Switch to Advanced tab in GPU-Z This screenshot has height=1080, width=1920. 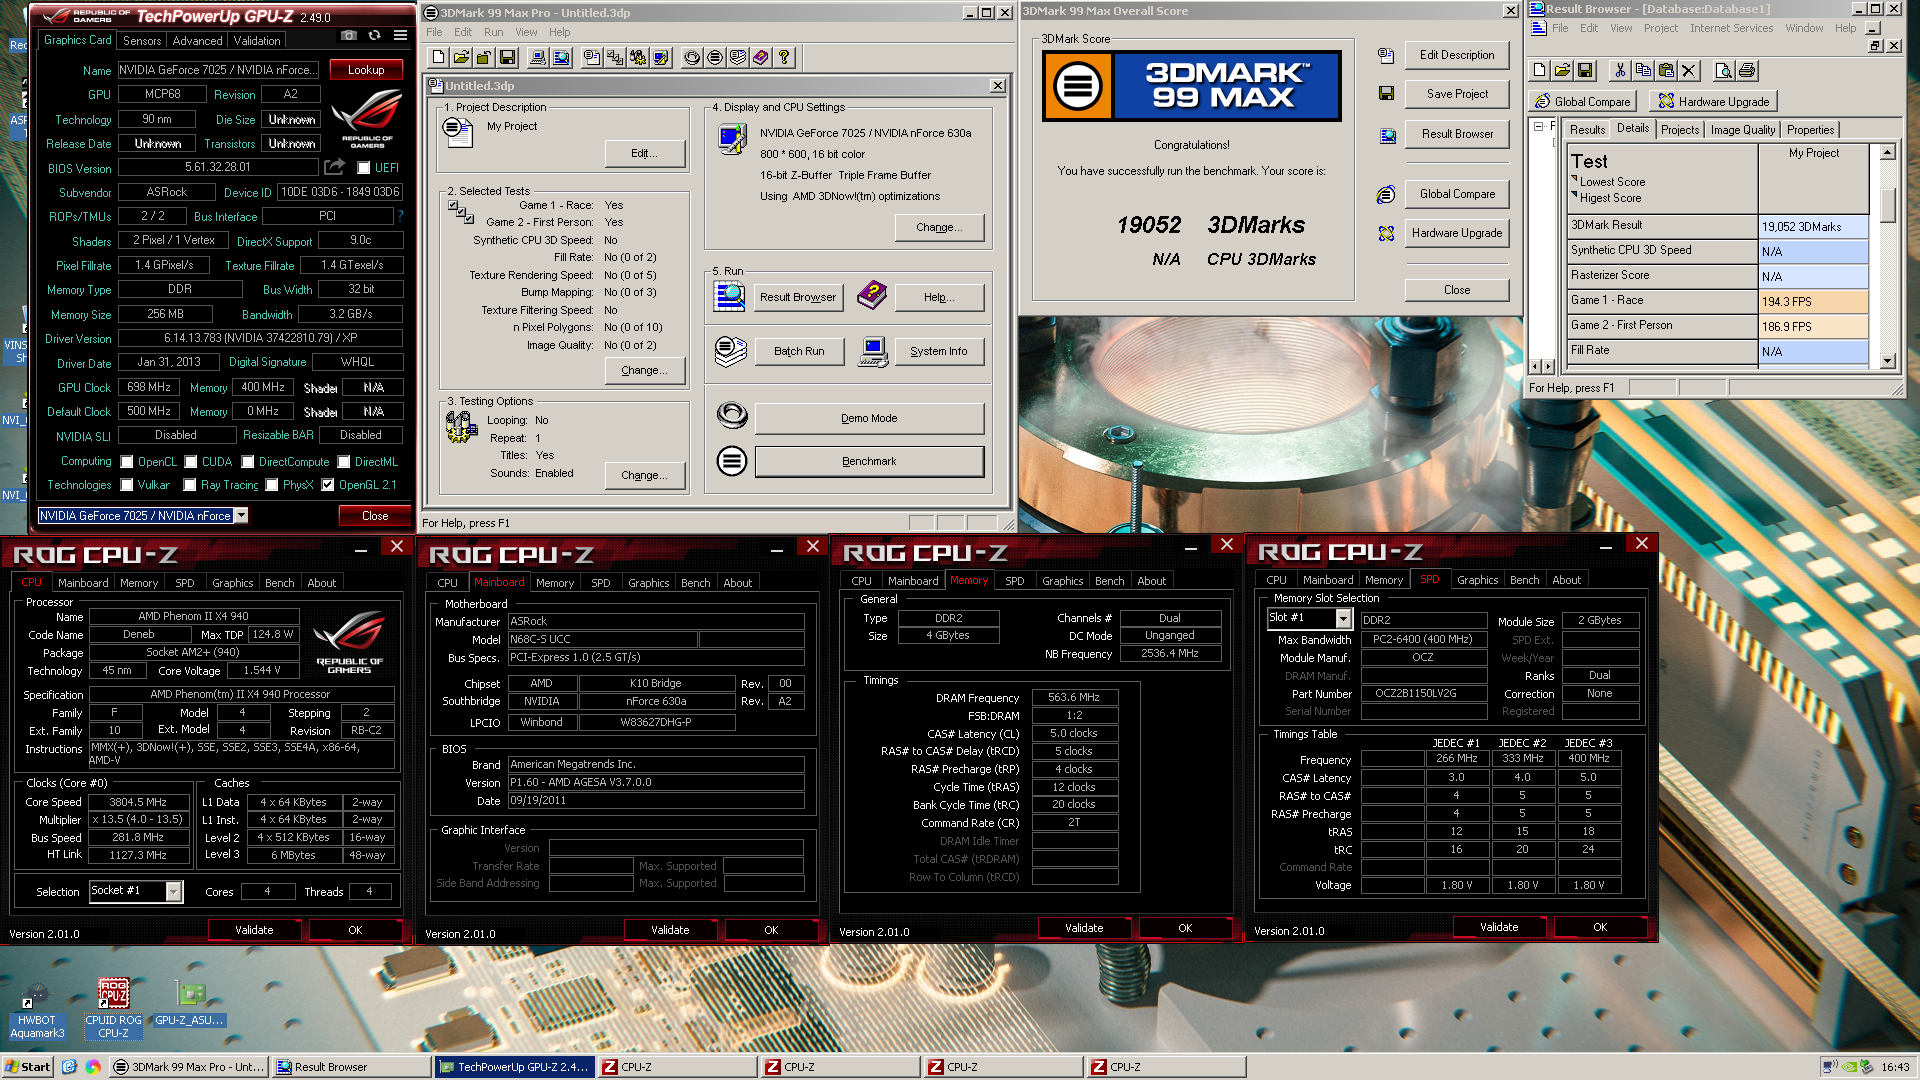(x=197, y=41)
